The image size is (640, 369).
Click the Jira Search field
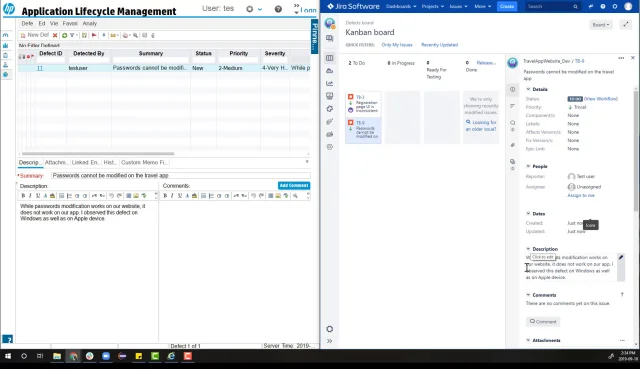coord(552,7)
